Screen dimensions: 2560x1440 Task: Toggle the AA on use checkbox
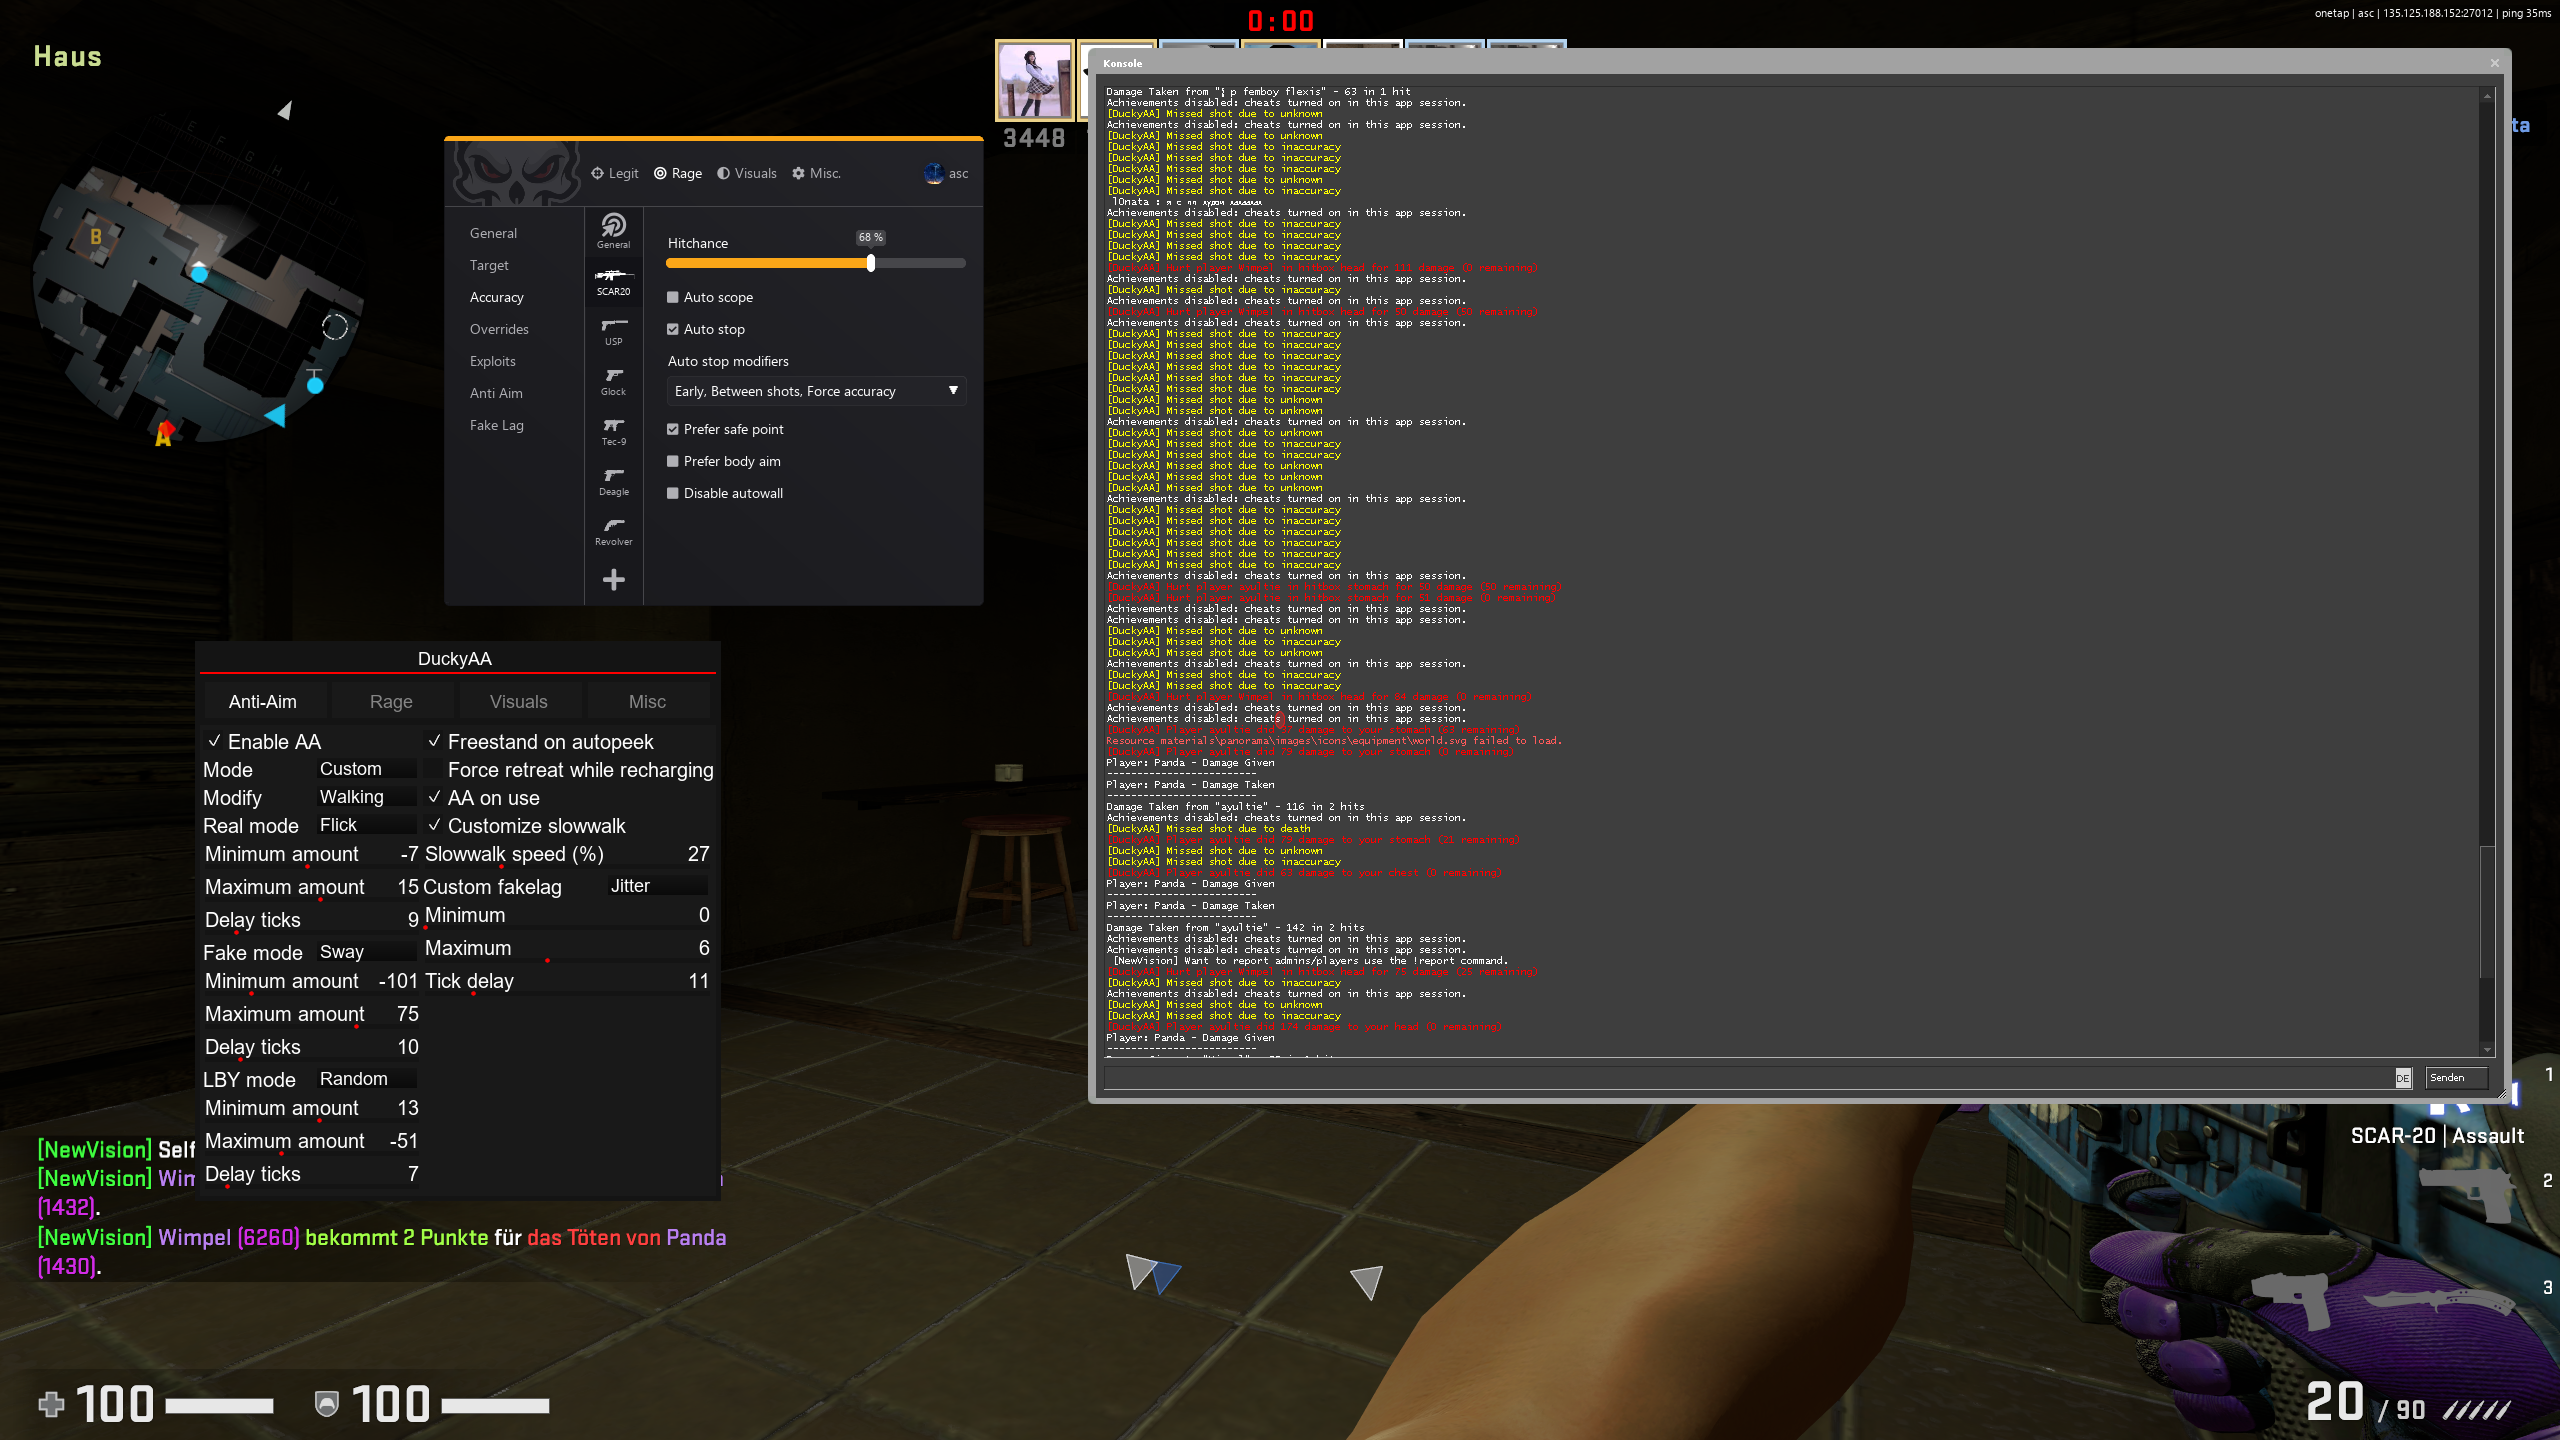tap(434, 797)
